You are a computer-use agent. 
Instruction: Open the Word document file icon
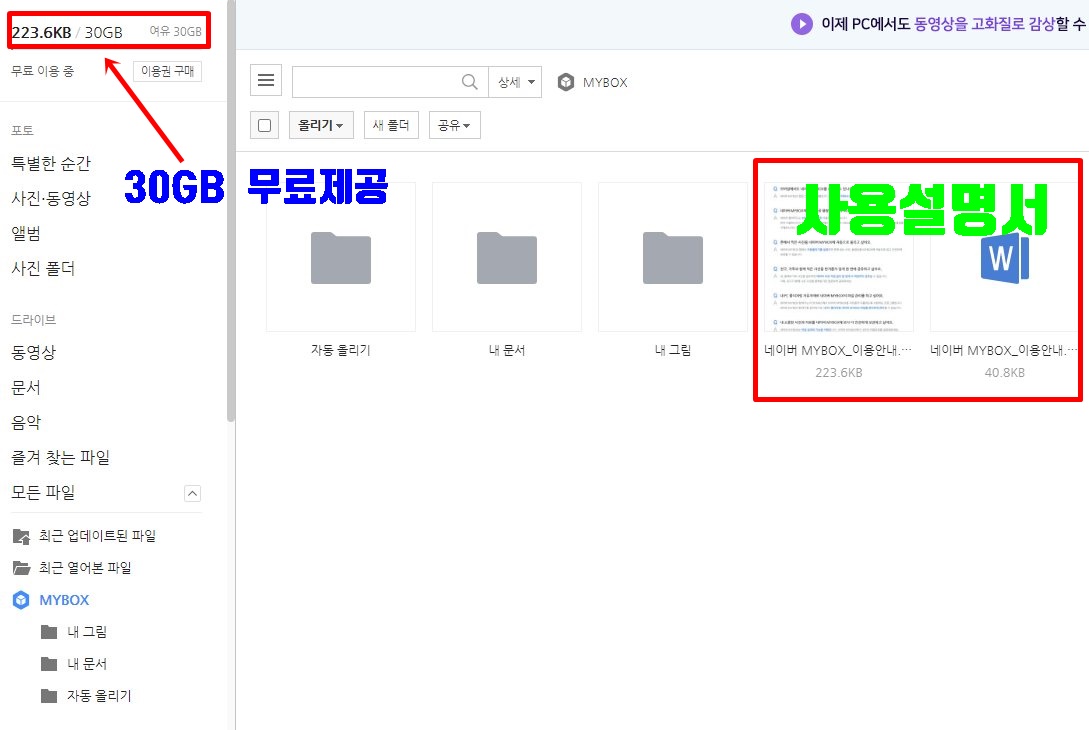point(1004,258)
